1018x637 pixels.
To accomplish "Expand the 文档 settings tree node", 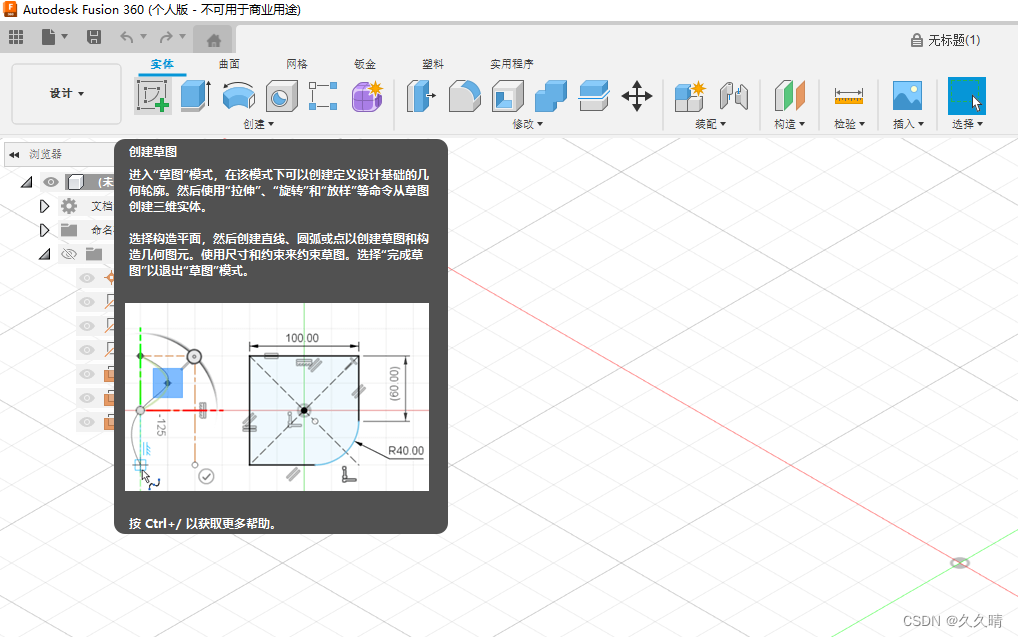I will click(x=44, y=206).
